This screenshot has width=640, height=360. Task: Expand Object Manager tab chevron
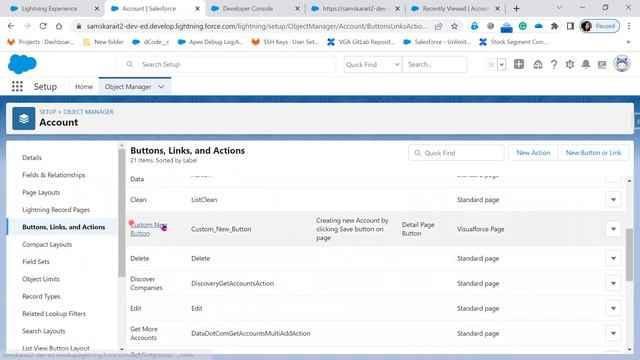point(161,87)
